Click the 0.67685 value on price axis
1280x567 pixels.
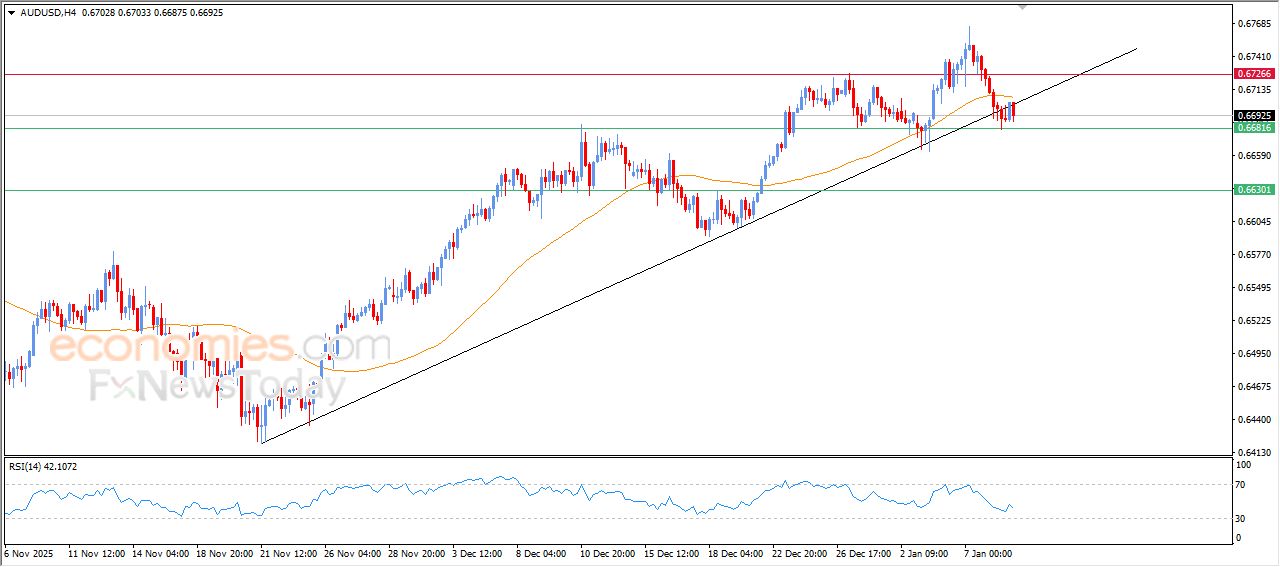pyautogui.click(x=1253, y=23)
